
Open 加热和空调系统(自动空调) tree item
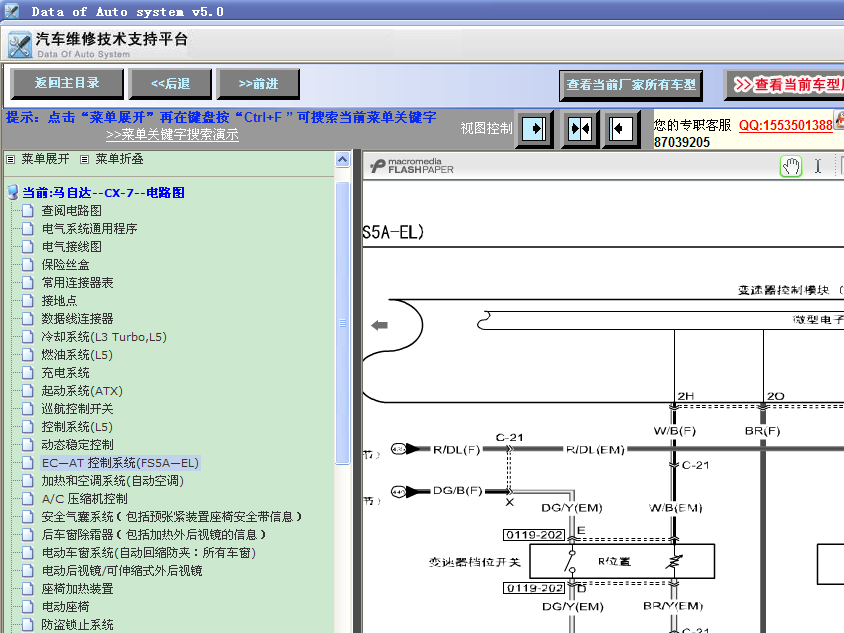tap(113, 481)
